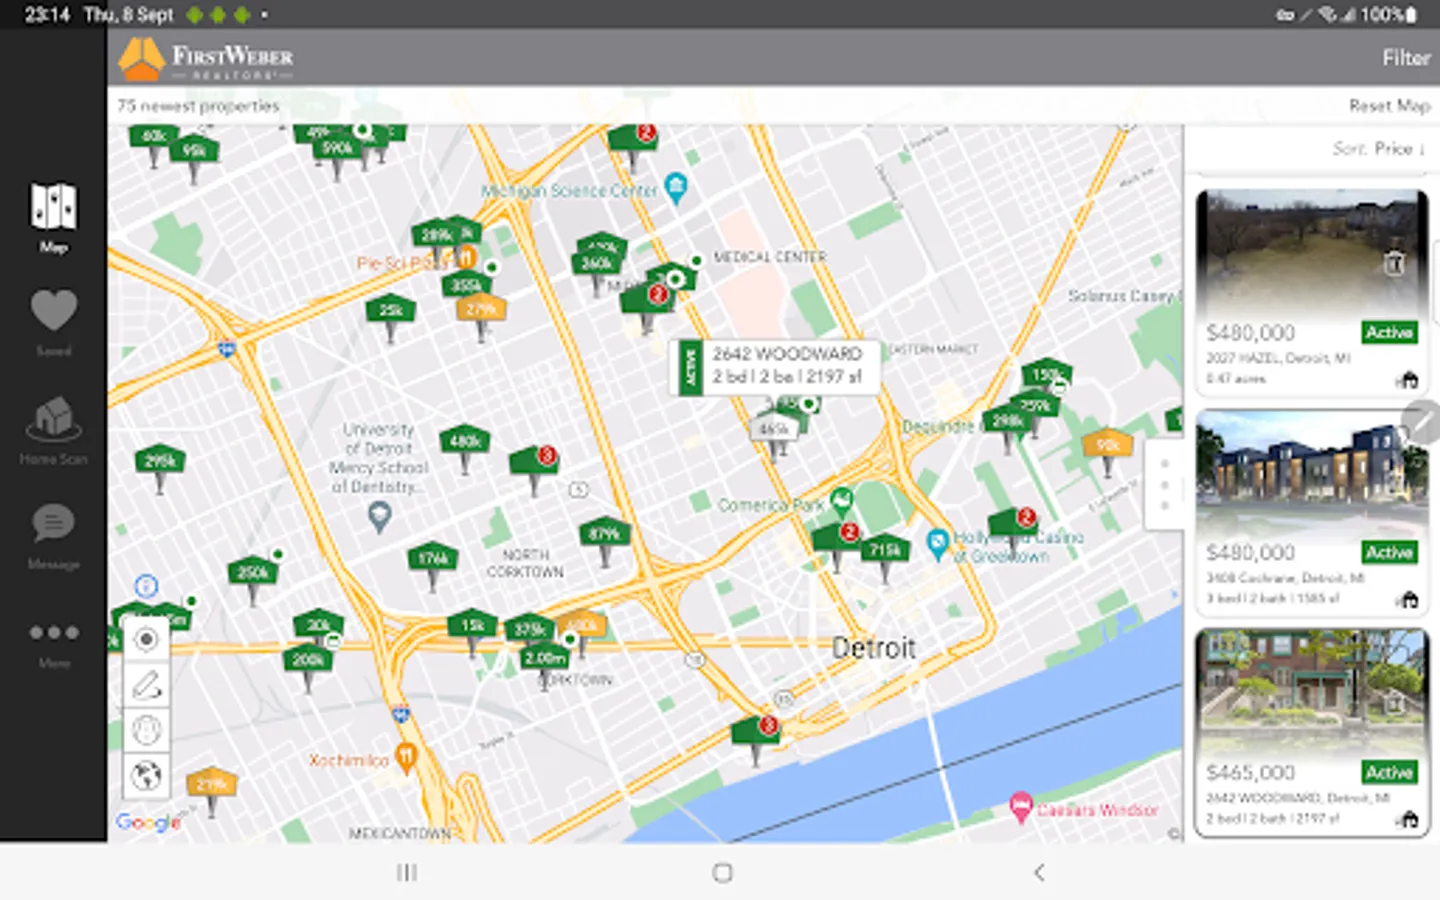Expand list panel with three-dot handle

pyautogui.click(x=1164, y=485)
